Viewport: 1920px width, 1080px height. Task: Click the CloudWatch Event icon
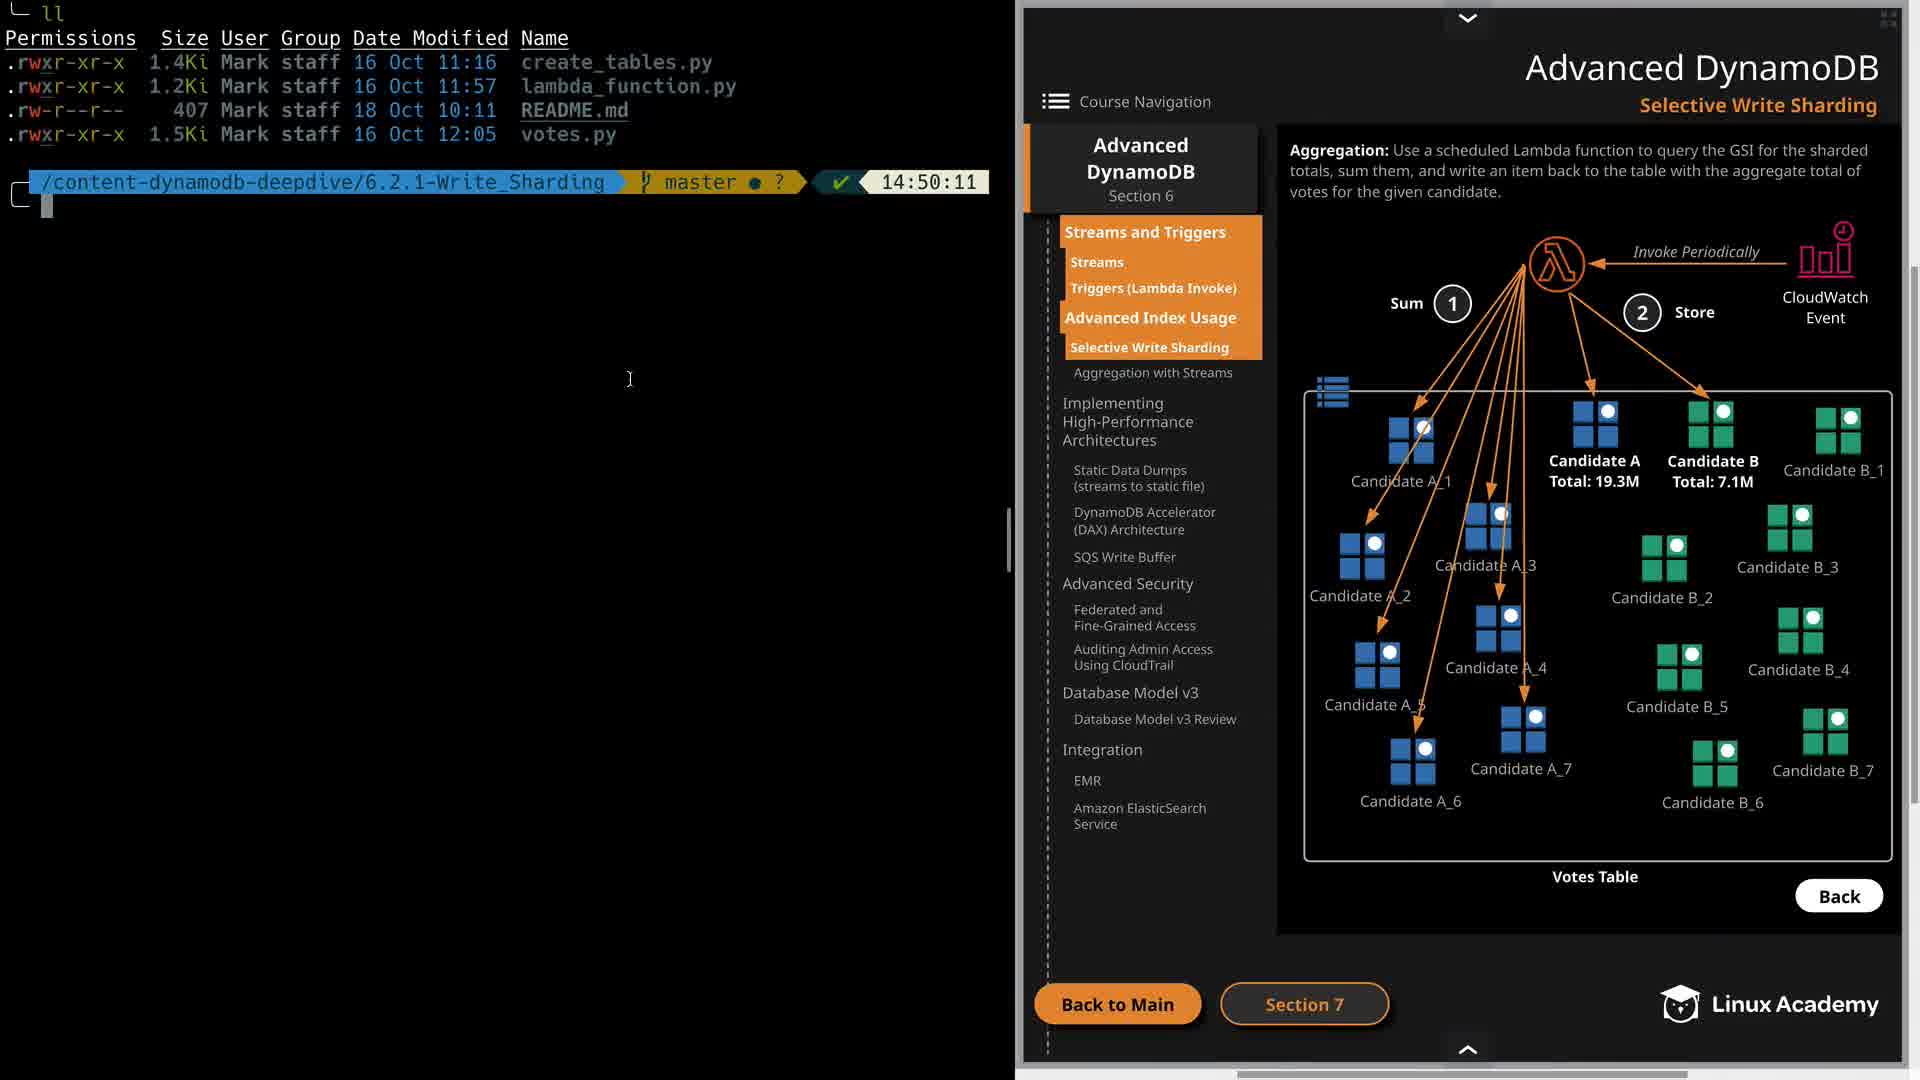[x=1826, y=250]
